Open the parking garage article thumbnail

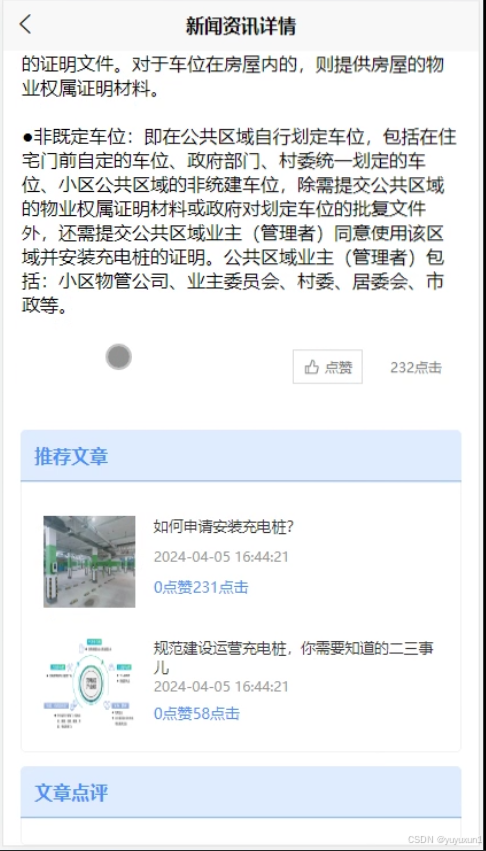pyautogui.click(x=89, y=561)
